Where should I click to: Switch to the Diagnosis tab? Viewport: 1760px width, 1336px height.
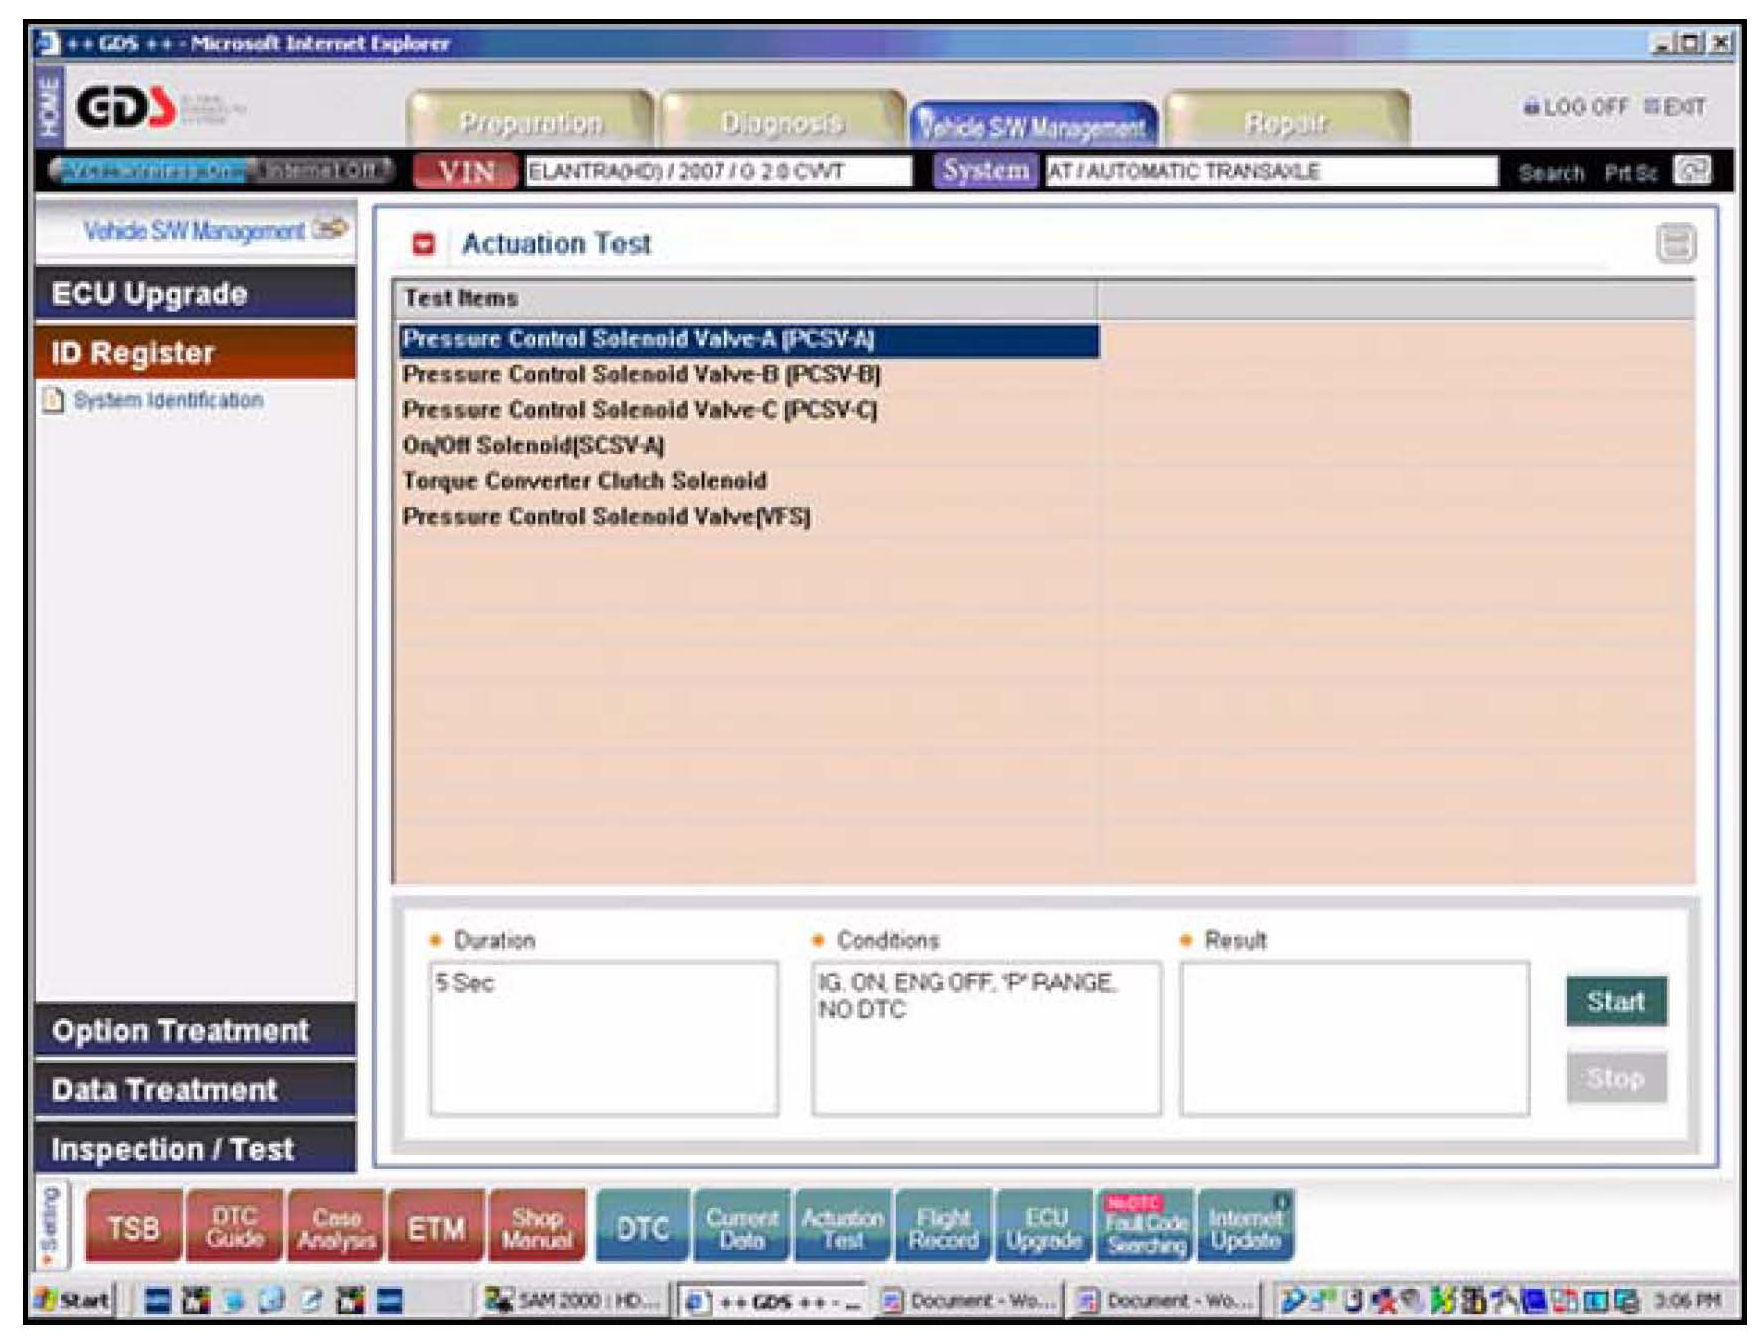(x=782, y=122)
